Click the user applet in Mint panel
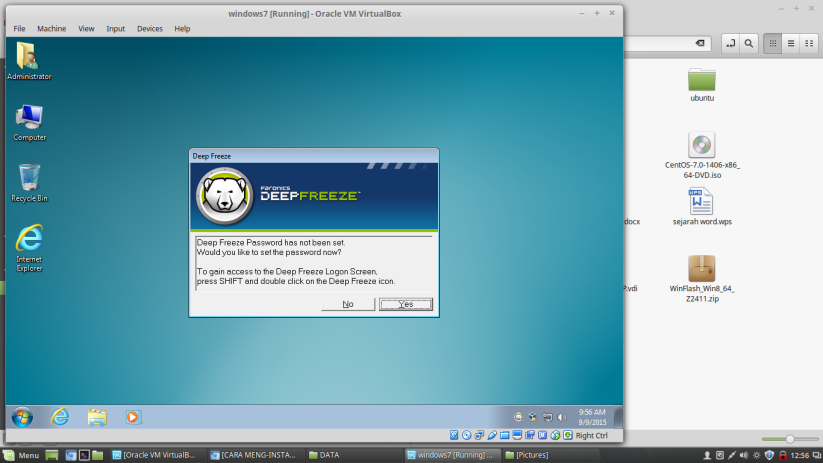The image size is (823, 463). point(707,455)
